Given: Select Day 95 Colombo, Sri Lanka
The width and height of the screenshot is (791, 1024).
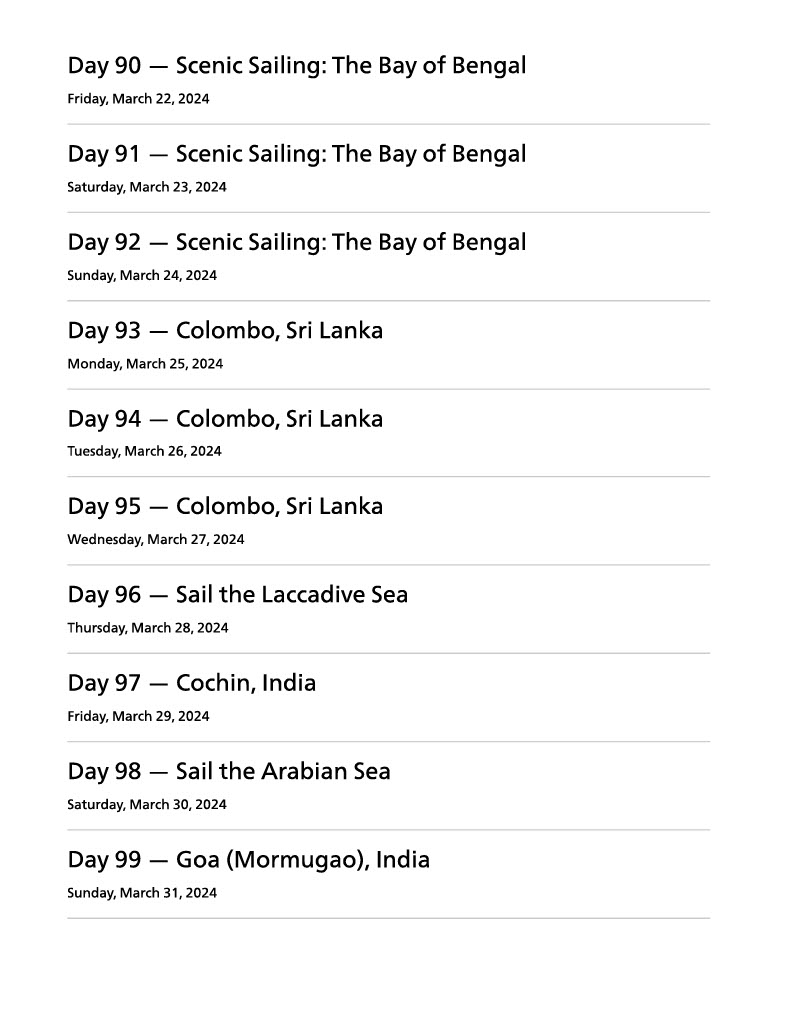Looking at the screenshot, I should coord(225,506).
